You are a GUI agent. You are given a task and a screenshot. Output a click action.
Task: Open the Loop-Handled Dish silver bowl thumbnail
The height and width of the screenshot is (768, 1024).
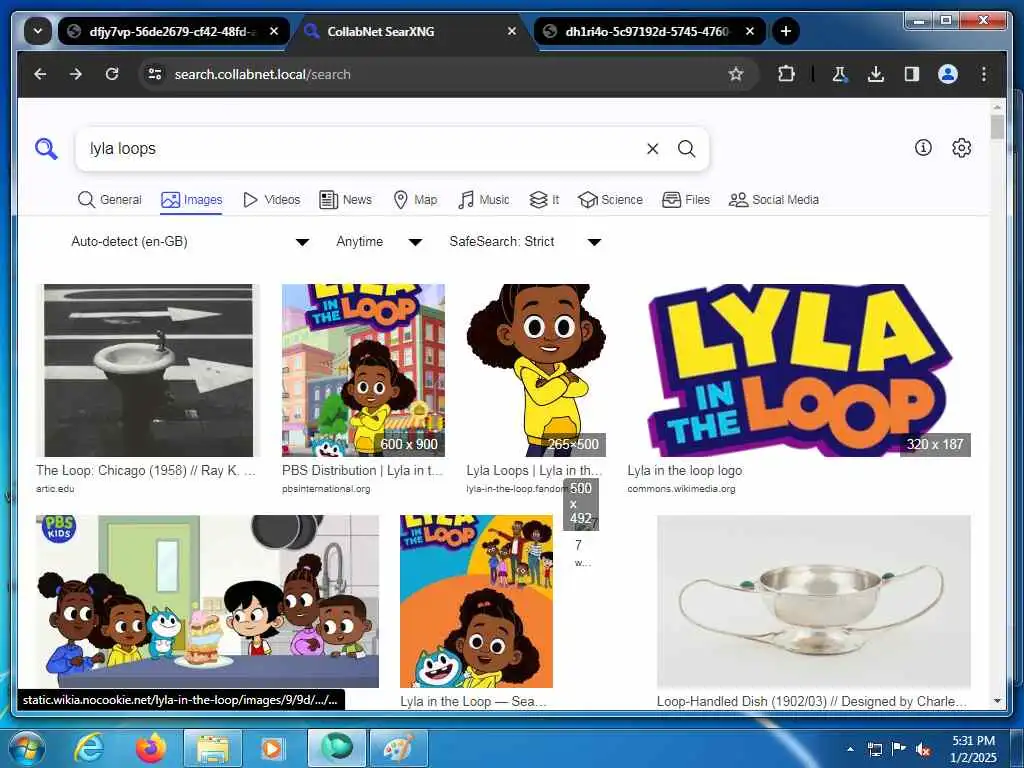[x=814, y=601]
